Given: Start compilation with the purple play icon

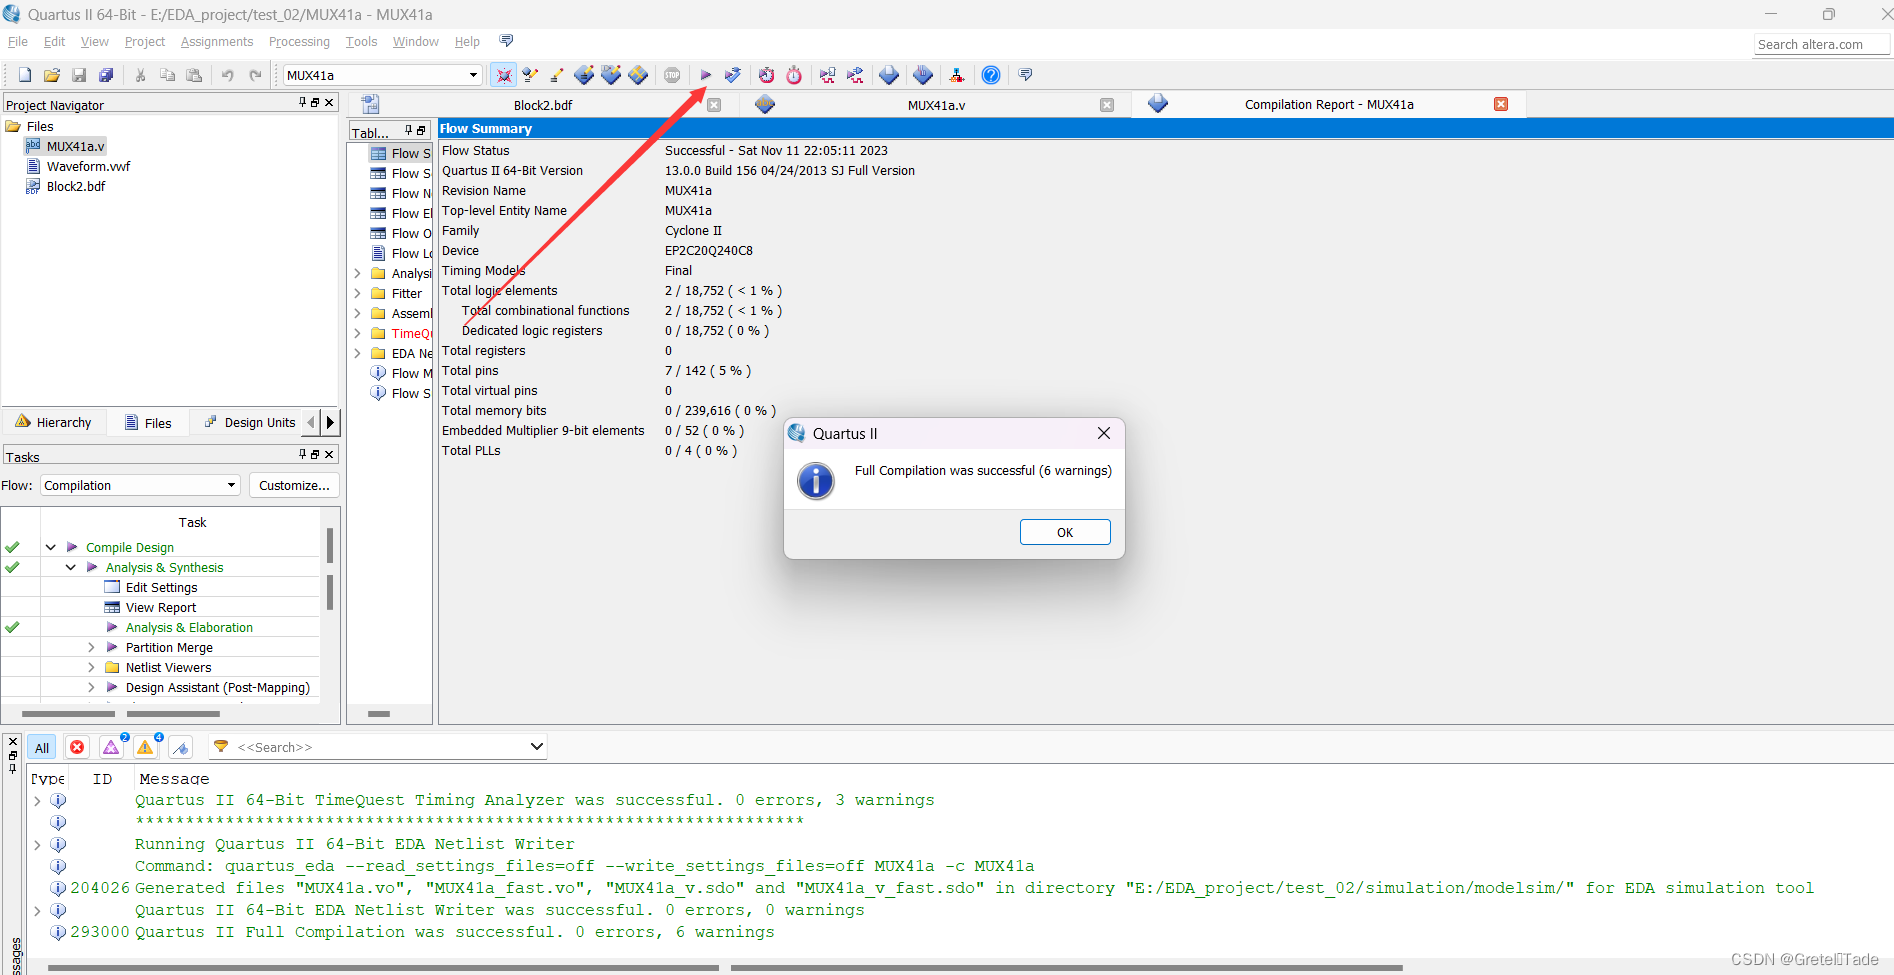Looking at the screenshot, I should 706,75.
